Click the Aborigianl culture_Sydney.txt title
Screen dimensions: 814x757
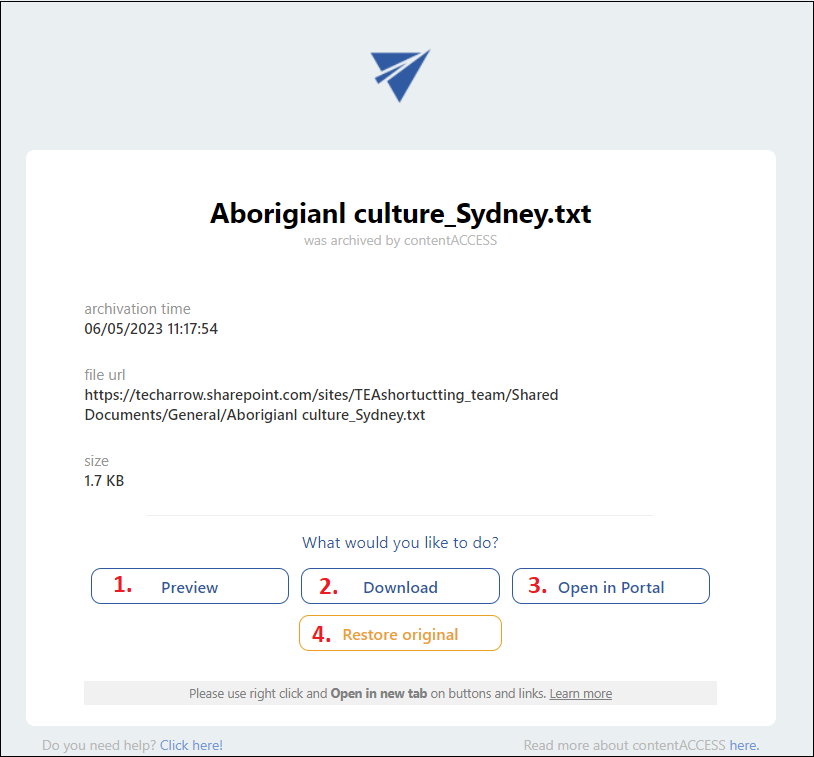pos(400,214)
